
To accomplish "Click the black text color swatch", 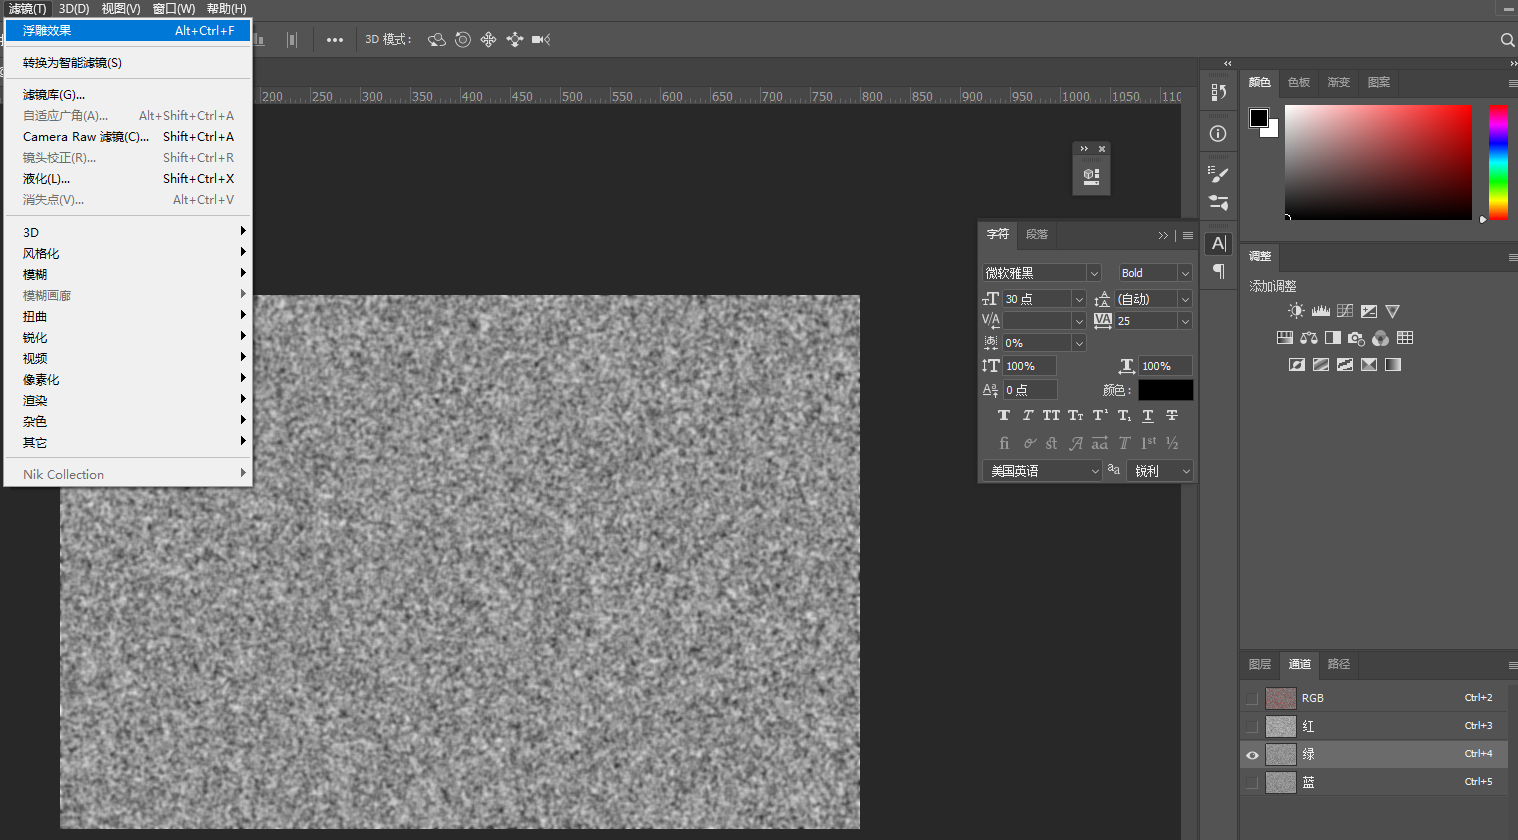I will [x=1165, y=390].
